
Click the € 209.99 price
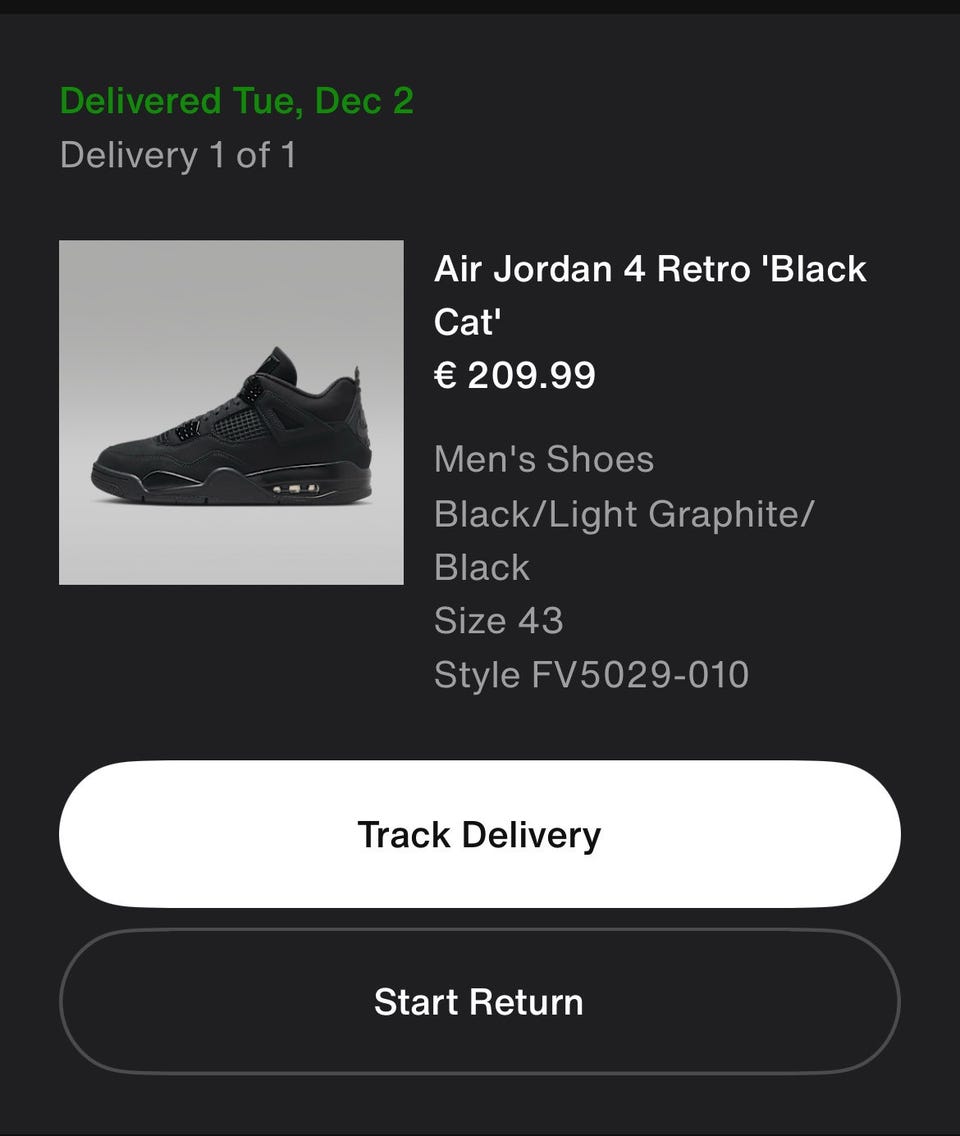tap(515, 375)
